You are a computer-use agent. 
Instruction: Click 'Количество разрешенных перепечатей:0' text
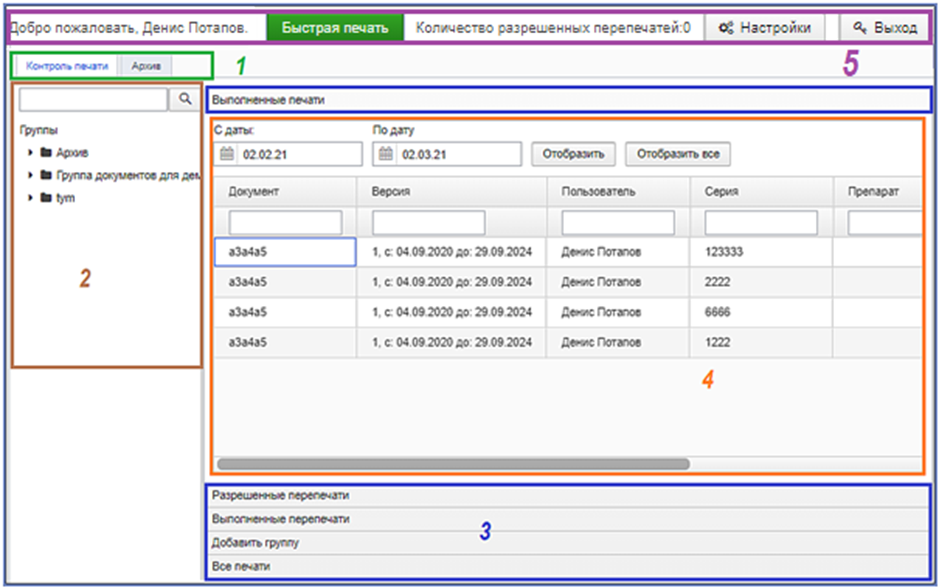point(553,28)
